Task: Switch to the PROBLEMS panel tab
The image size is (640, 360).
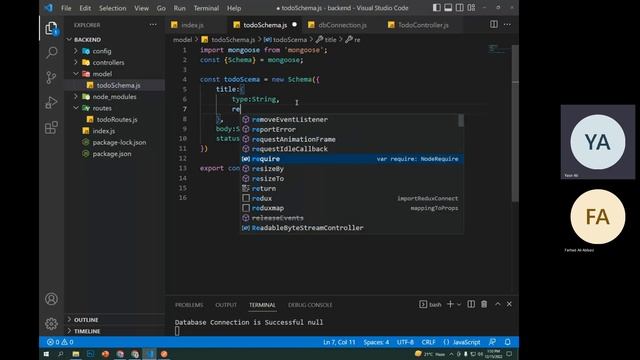Action: (189, 305)
